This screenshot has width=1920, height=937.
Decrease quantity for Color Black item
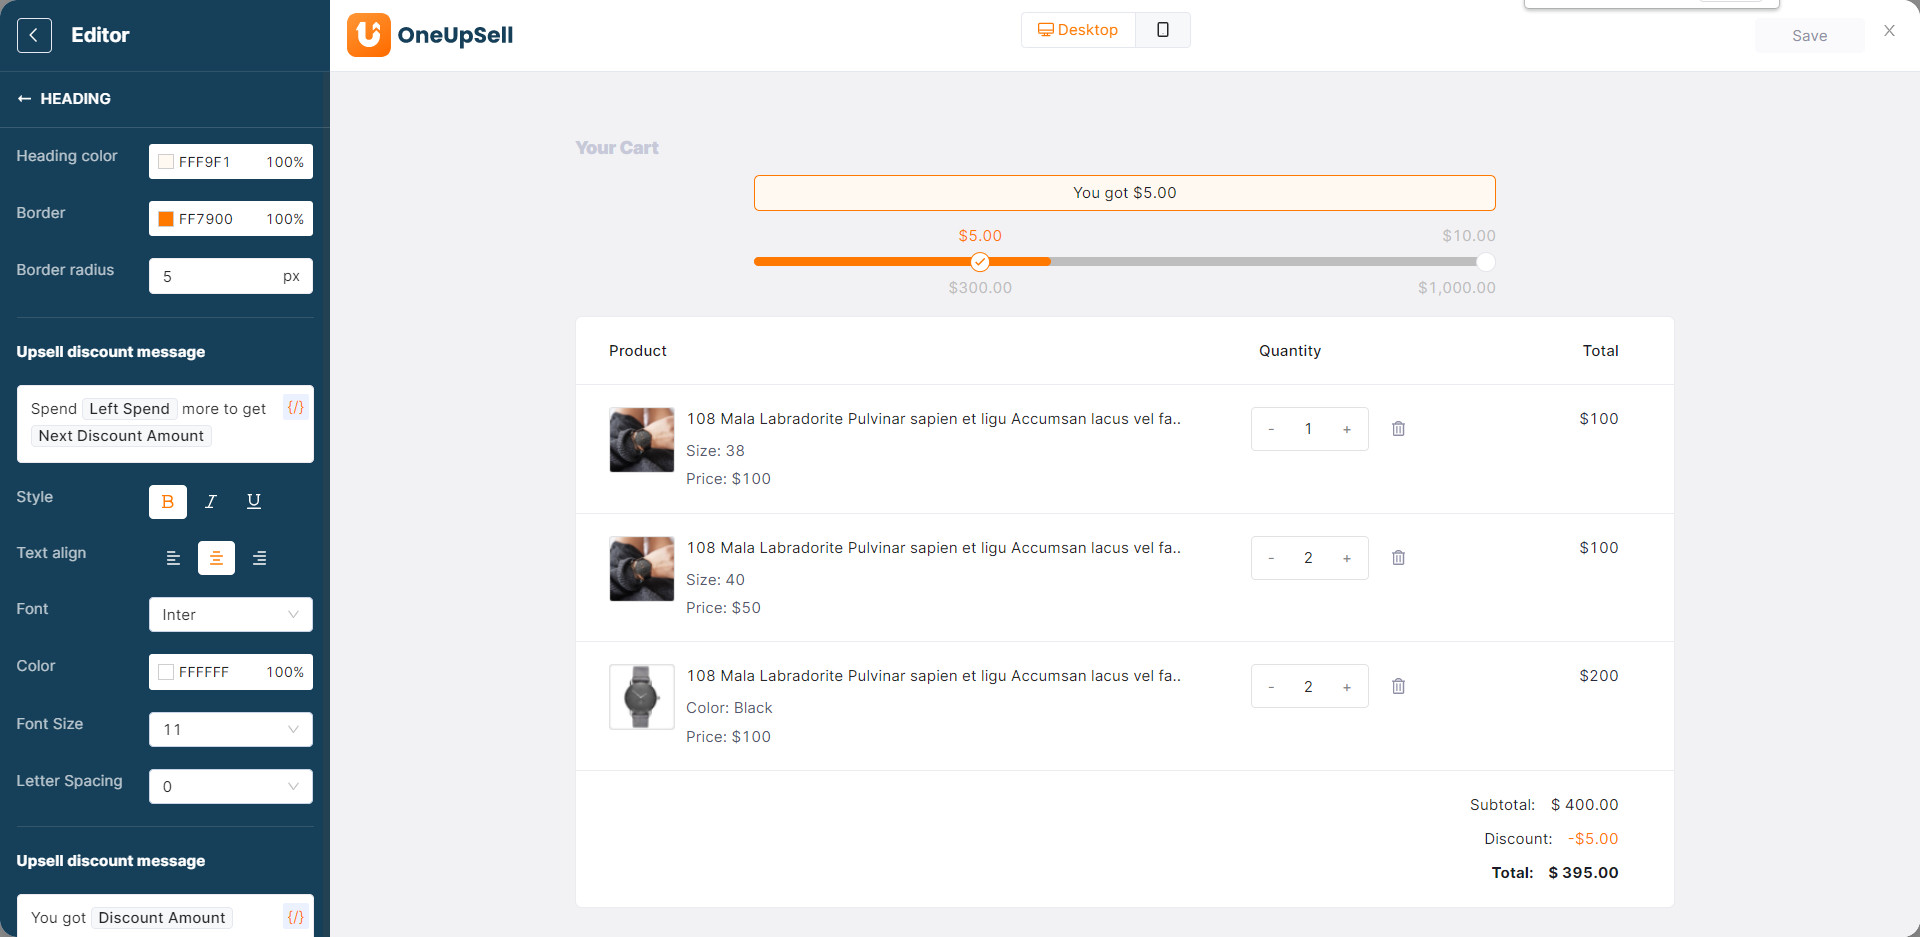click(1271, 687)
